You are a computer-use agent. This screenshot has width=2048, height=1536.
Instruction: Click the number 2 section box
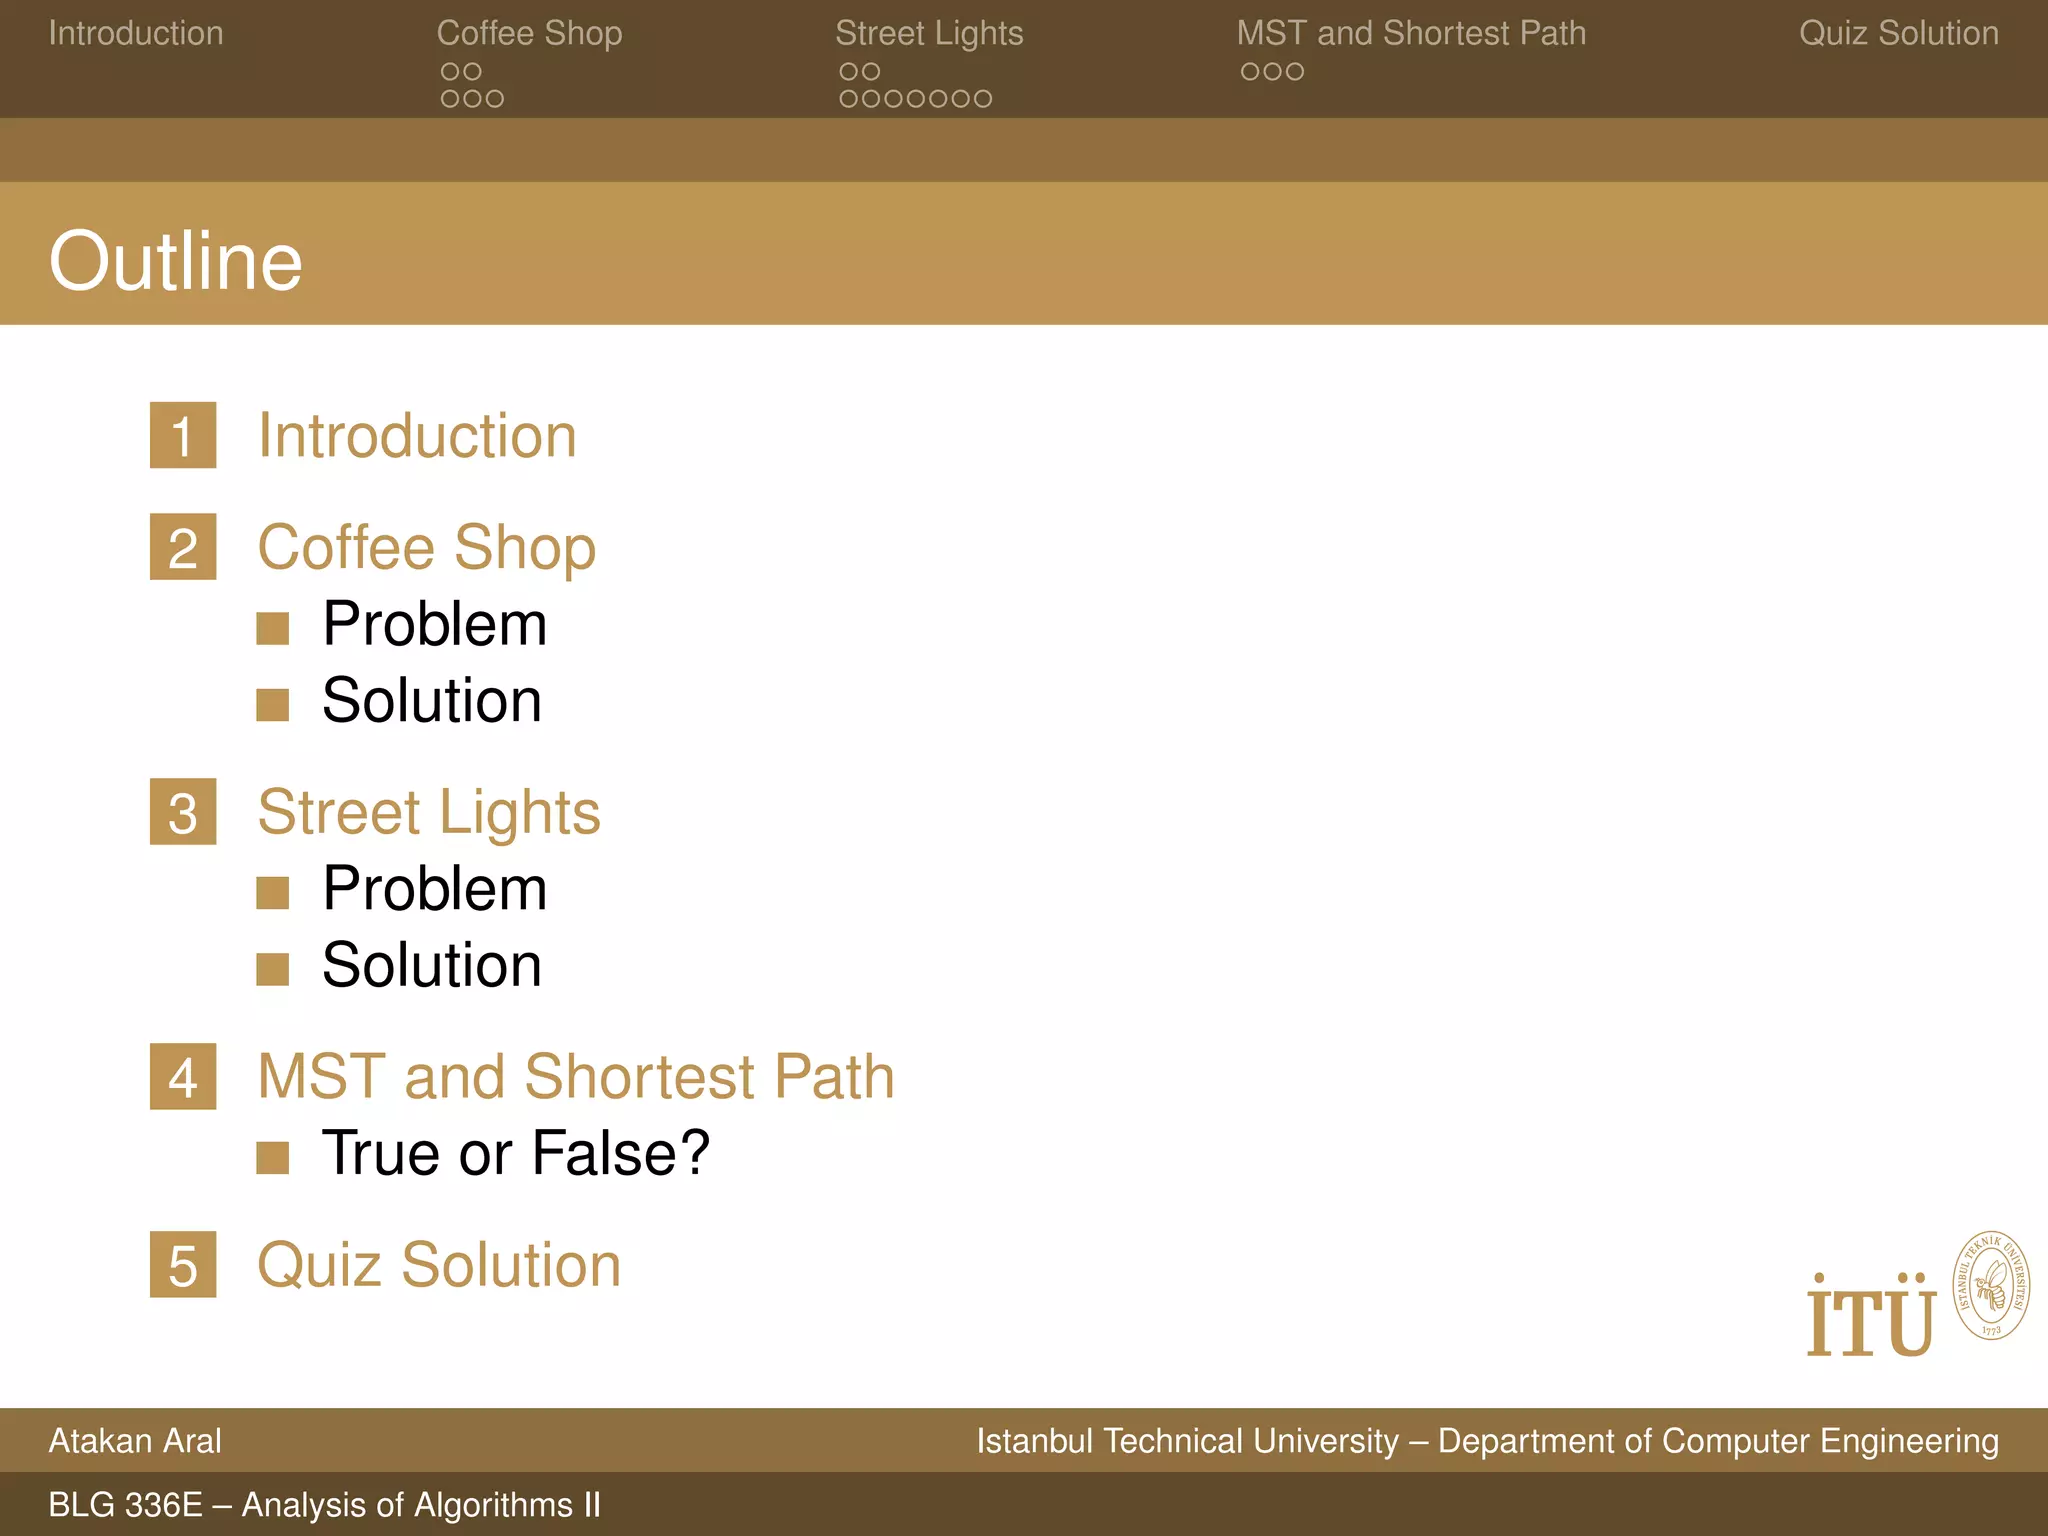click(x=183, y=547)
